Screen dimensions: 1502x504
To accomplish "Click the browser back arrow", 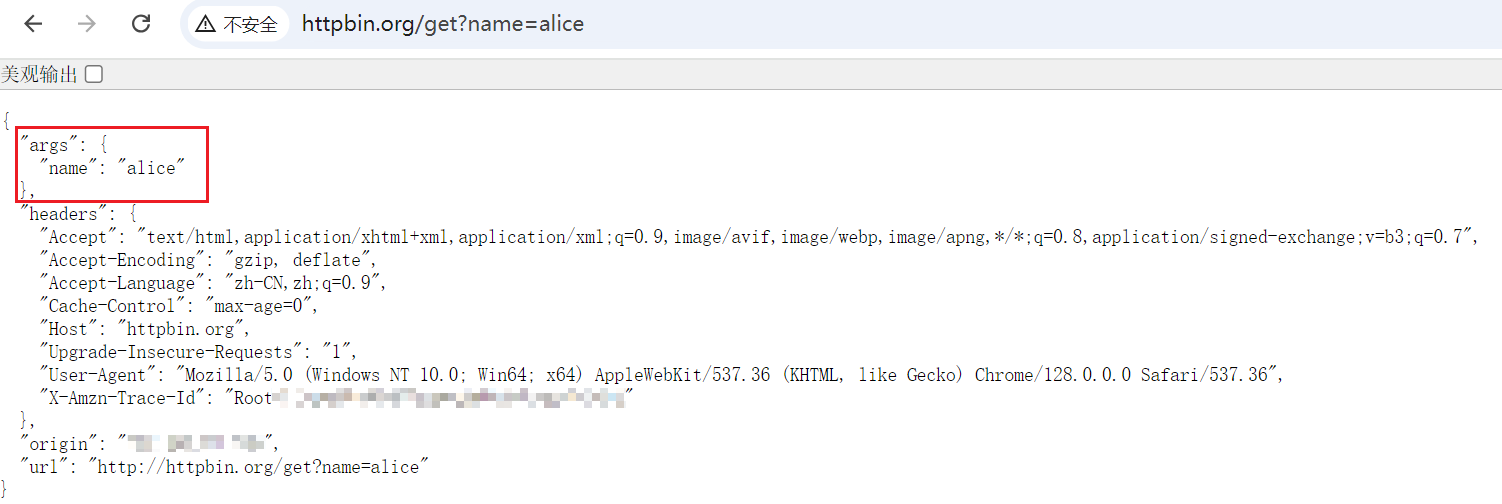I will click(33, 24).
